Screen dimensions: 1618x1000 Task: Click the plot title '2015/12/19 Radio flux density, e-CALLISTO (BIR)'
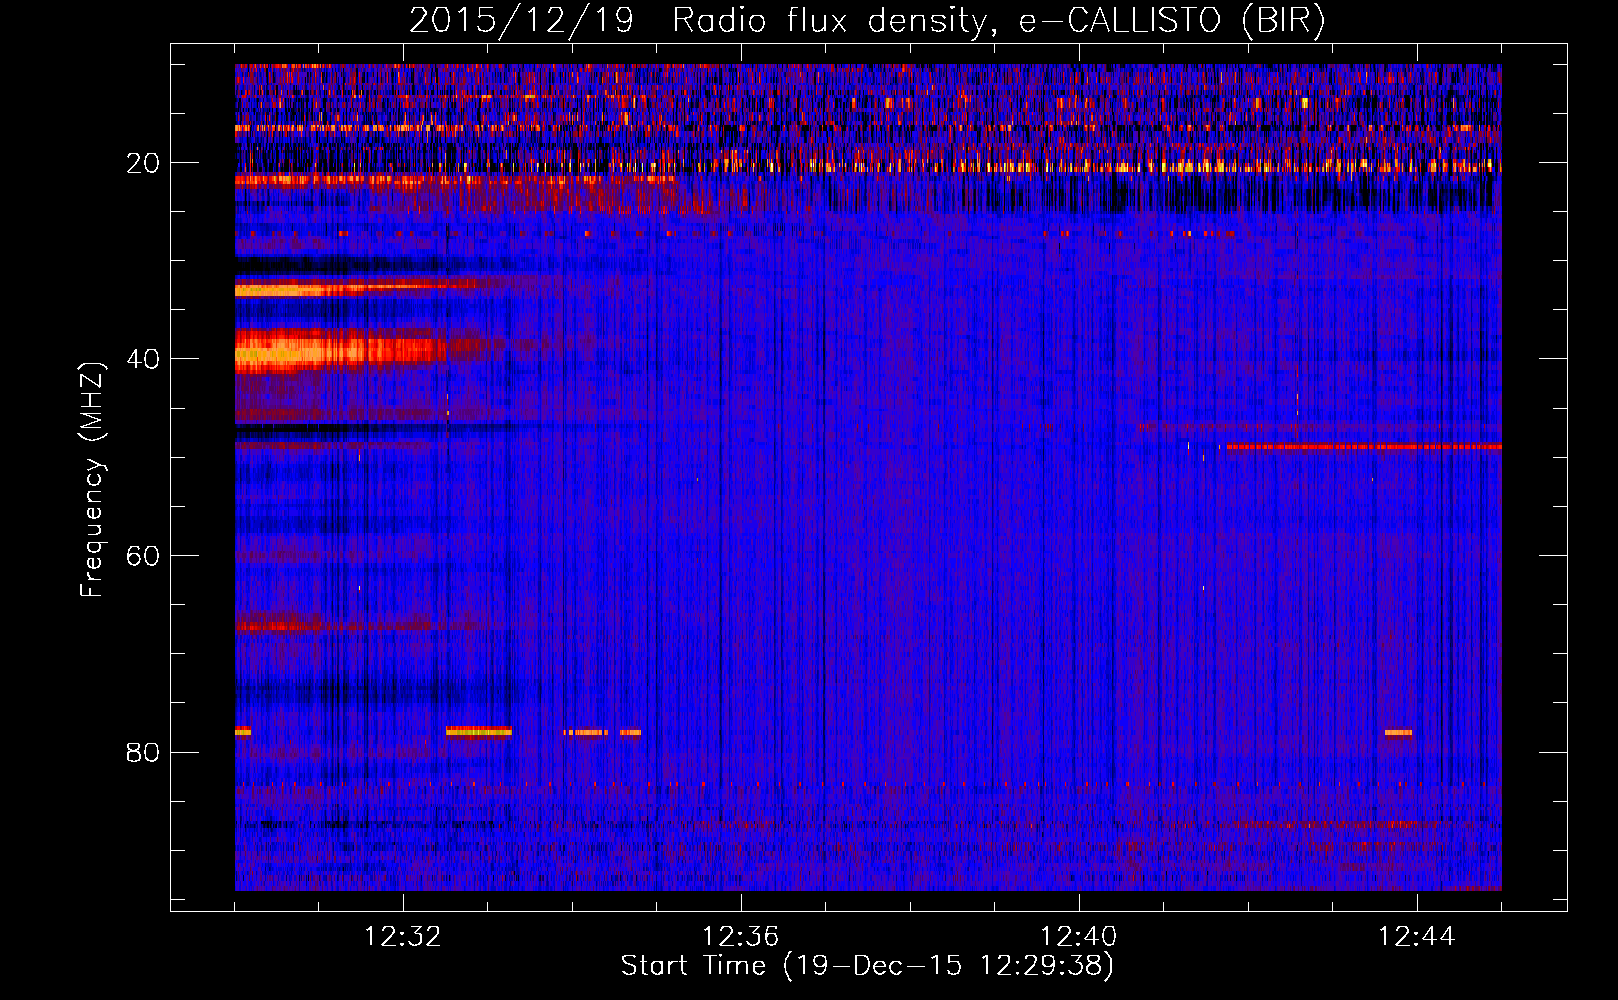point(866,21)
